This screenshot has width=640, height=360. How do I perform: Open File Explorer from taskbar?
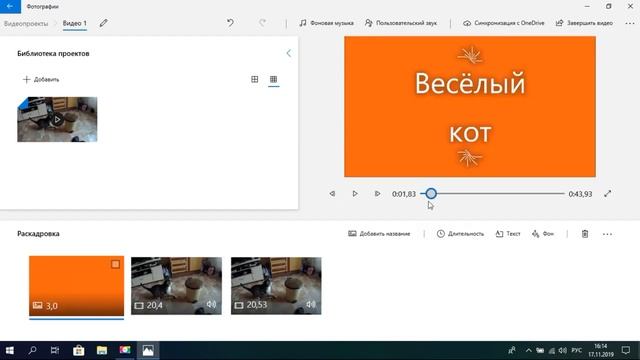click(x=102, y=350)
